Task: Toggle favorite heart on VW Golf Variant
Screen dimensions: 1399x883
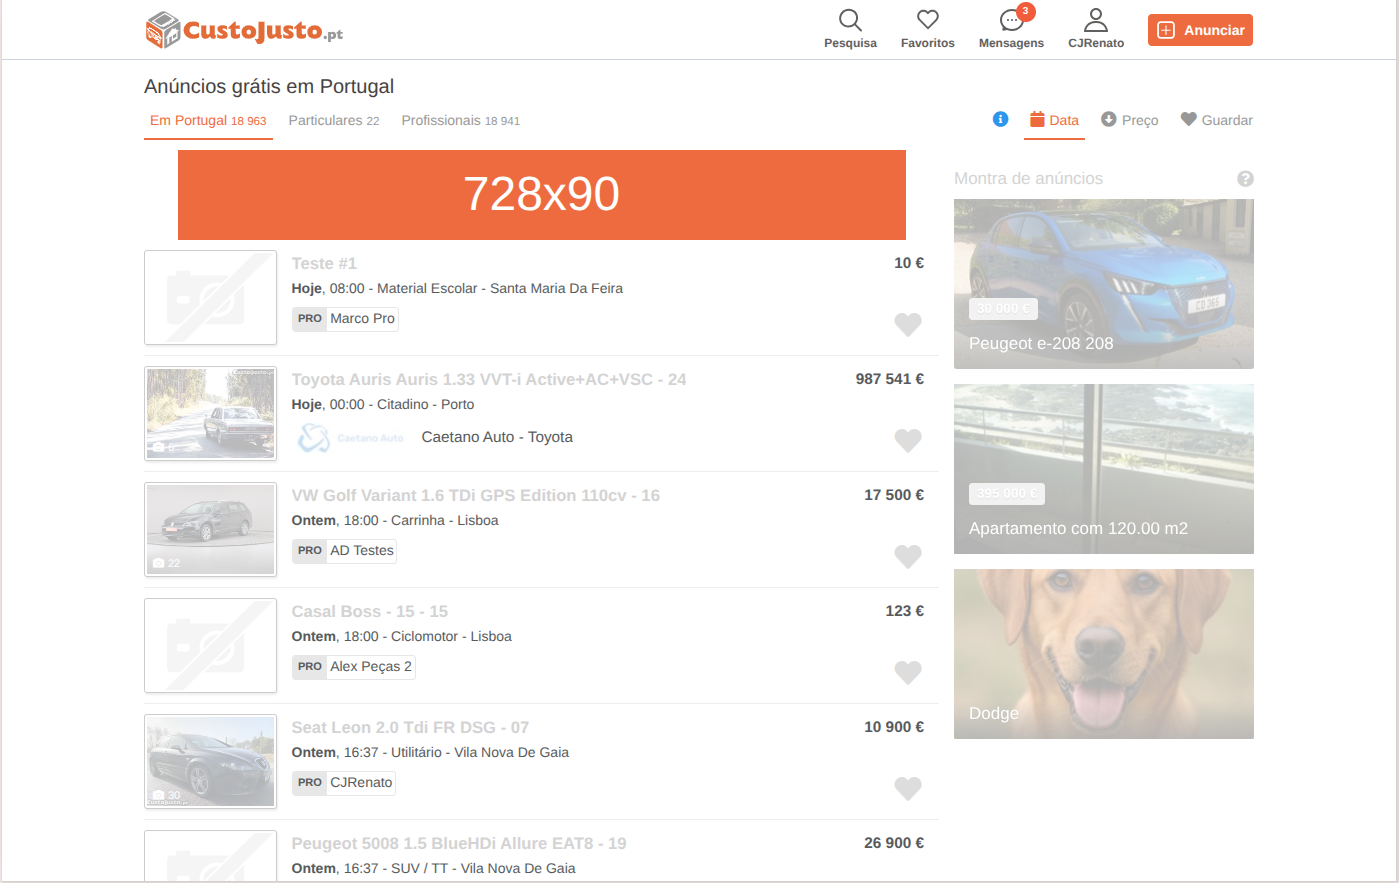Action: pyautogui.click(x=907, y=556)
